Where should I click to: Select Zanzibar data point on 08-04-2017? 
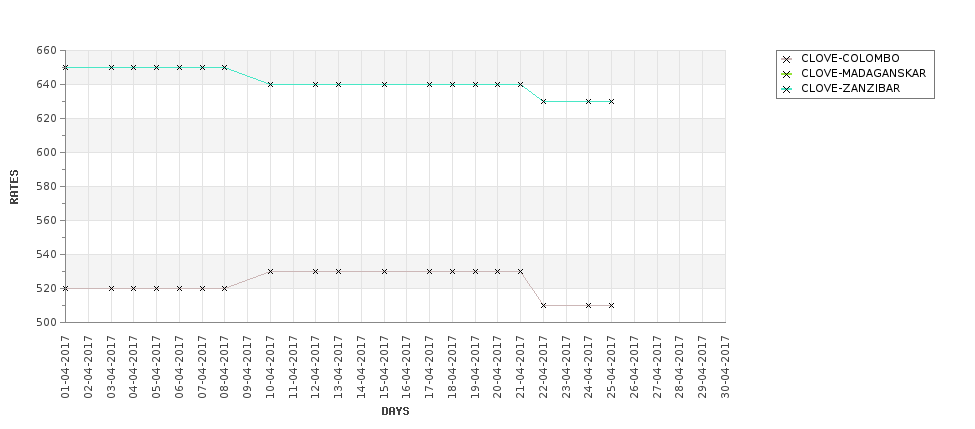[x=224, y=67]
